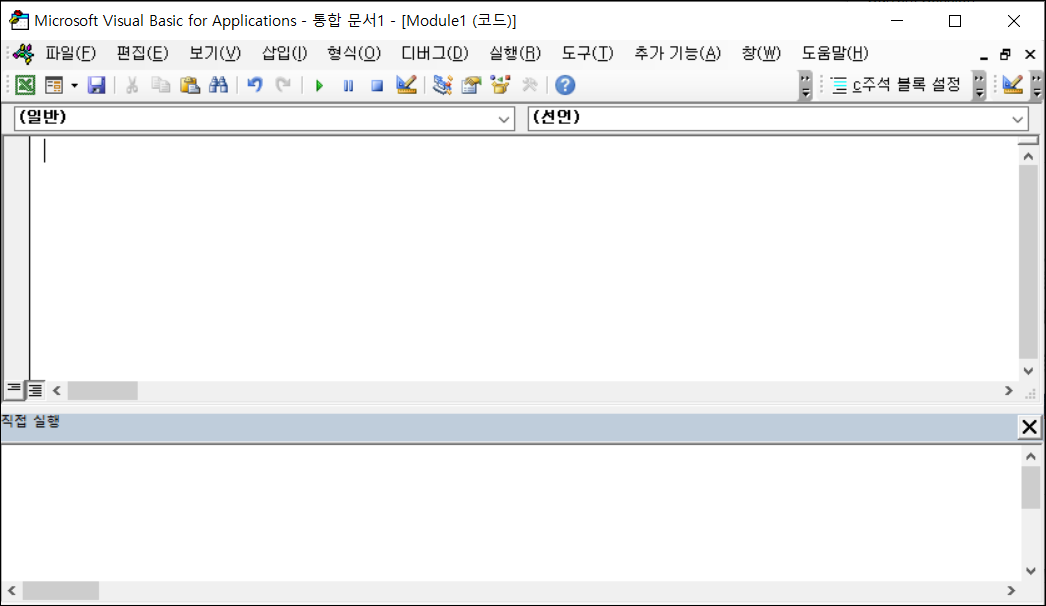Screen dimensions: 1046x606
Task: Open the 도구(T) menu
Action: pyautogui.click(x=587, y=53)
